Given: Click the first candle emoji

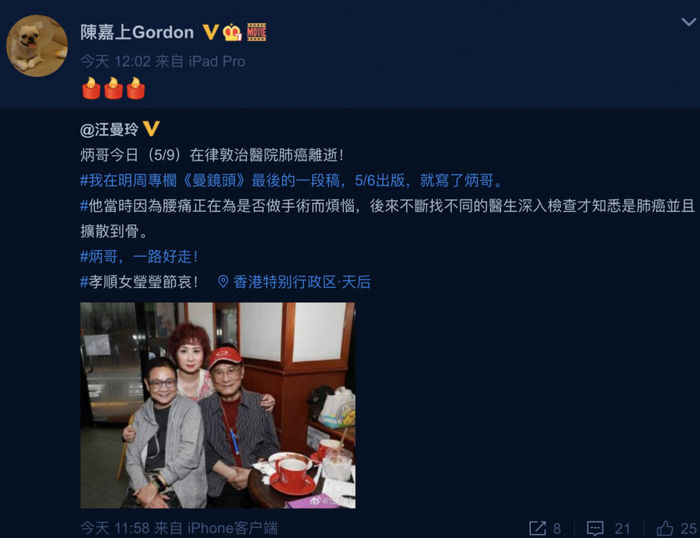Looking at the screenshot, I should coord(91,88).
